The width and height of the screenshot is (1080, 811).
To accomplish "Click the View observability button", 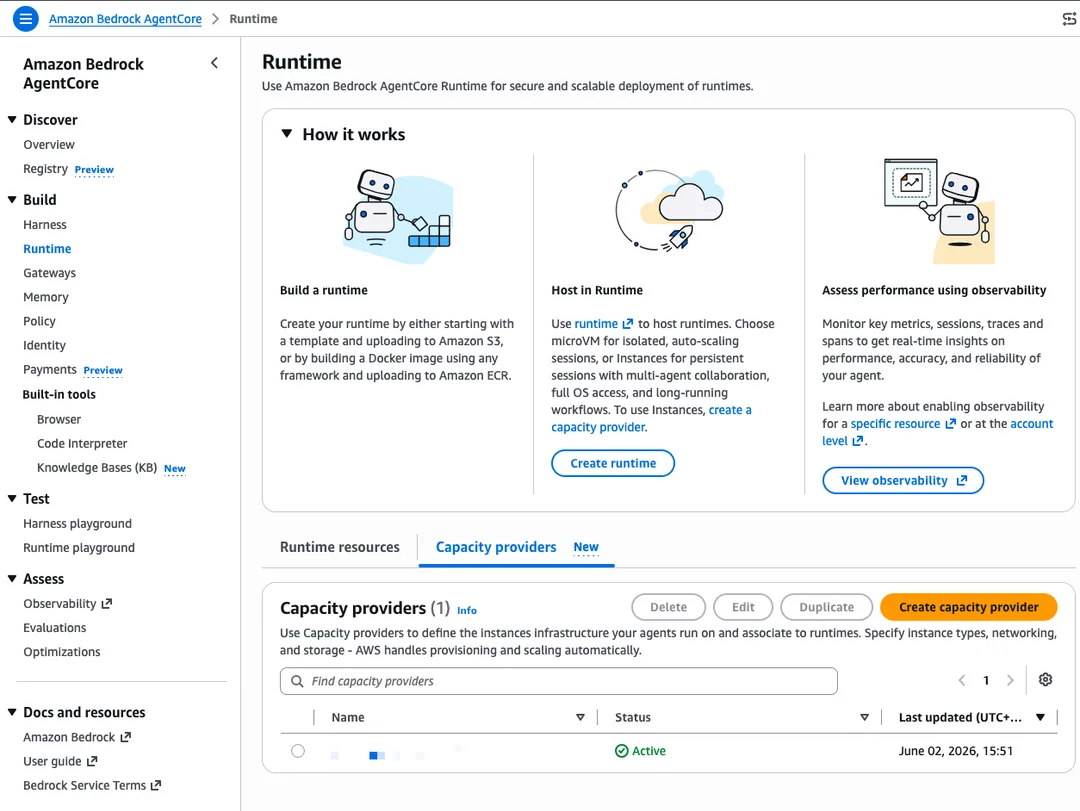I will pyautogui.click(x=903, y=480).
